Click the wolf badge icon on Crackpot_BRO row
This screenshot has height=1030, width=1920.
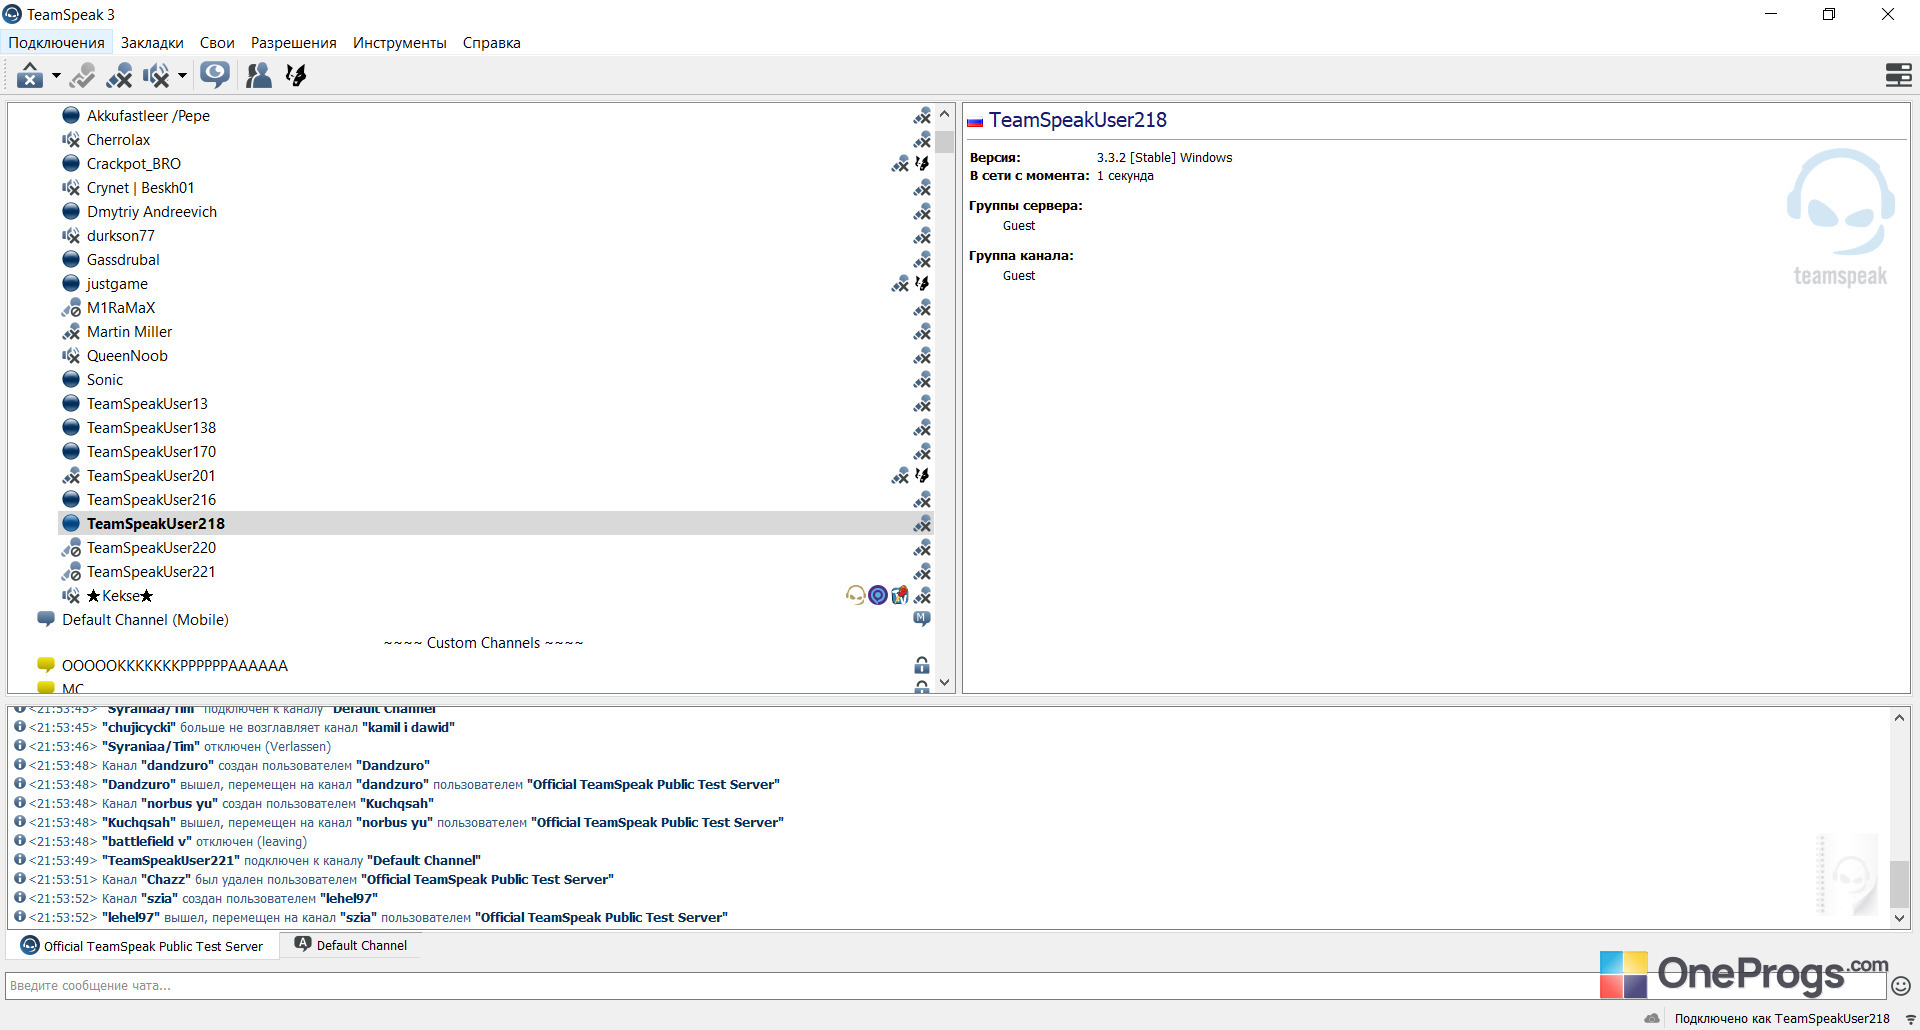click(x=922, y=164)
